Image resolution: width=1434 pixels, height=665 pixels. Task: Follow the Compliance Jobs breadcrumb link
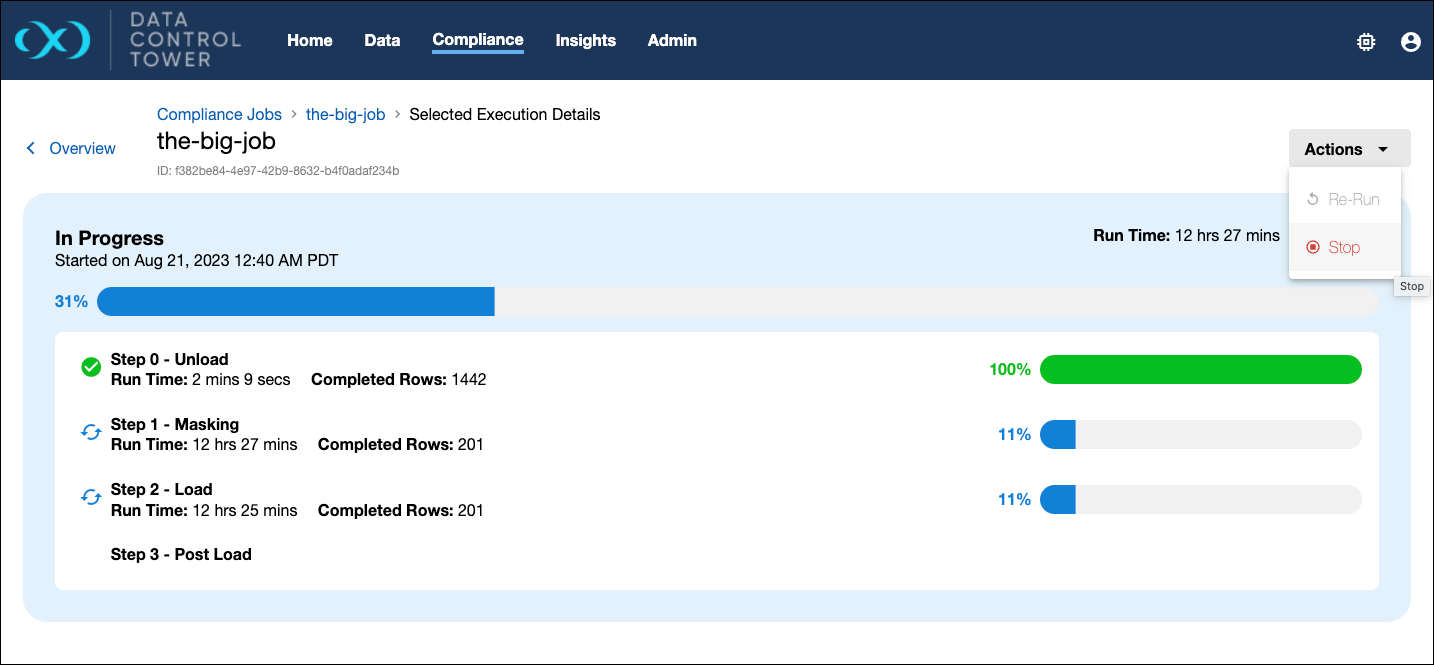pyautogui.click(x=219, y=114)
